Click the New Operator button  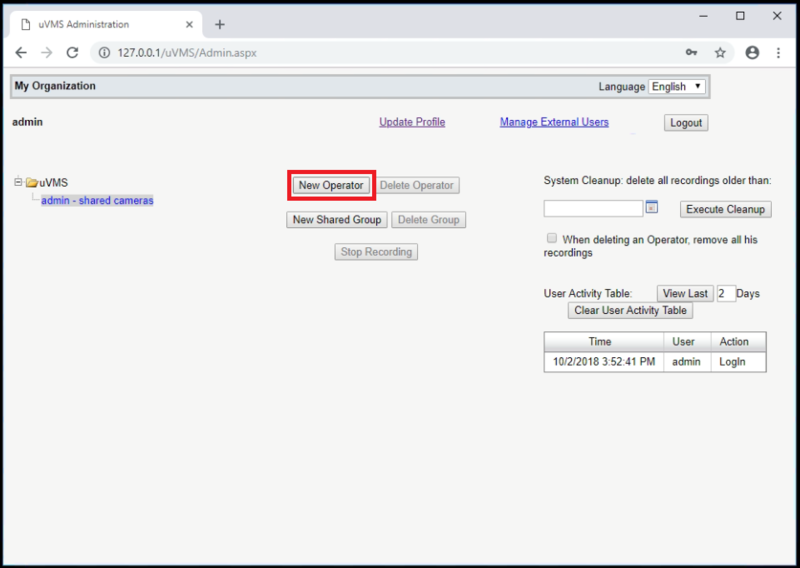[331, 185]
